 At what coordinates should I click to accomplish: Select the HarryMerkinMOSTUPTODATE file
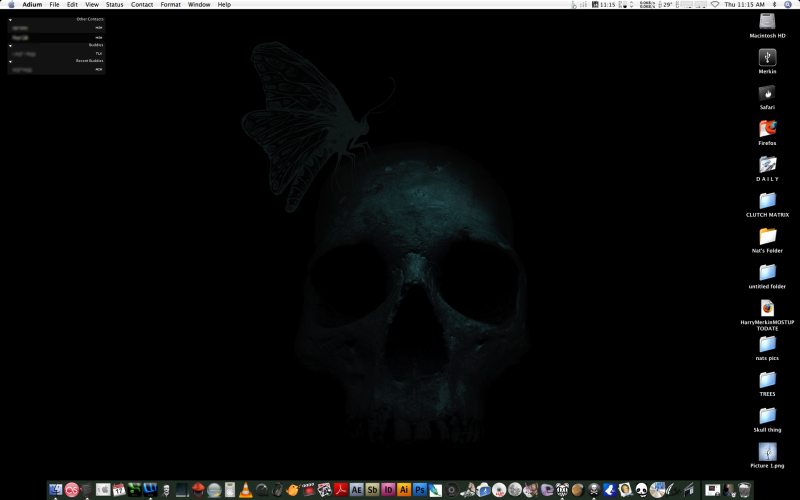(767, 308)
